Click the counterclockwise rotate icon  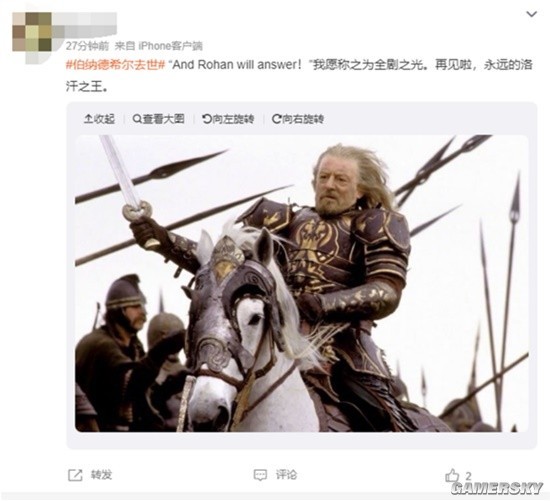pyautogui.click(x=207, y=119)
